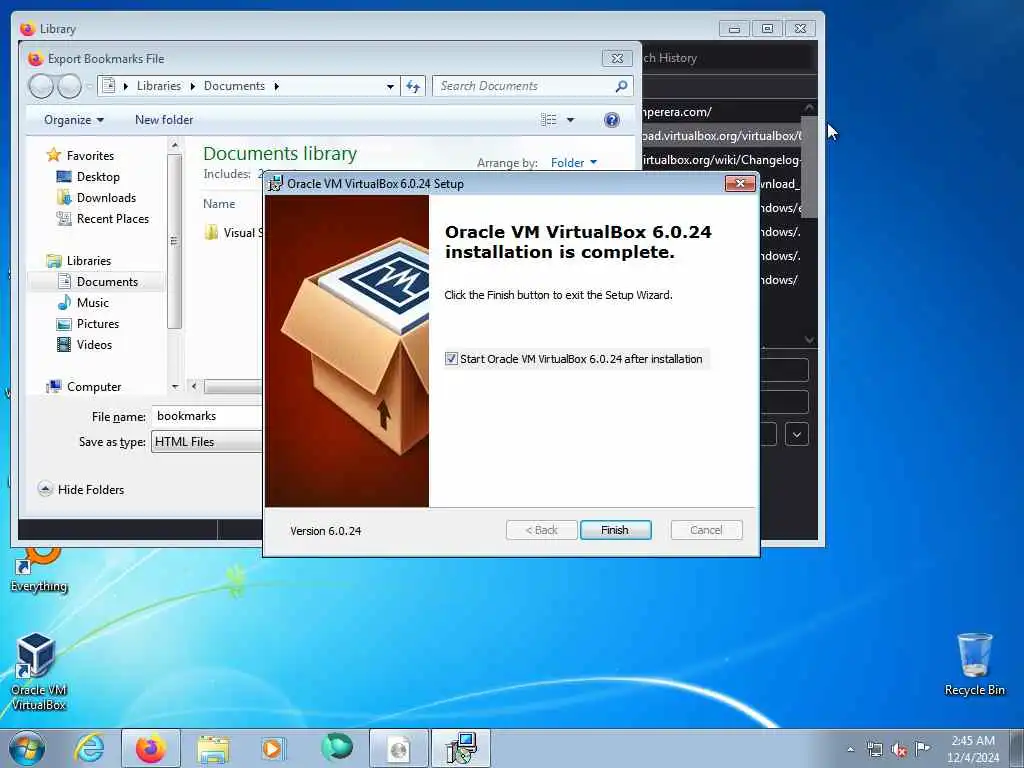Select Pictures library in navigation pane
The height and width of the screenshot is (768, 1024).
pos(97,324)
